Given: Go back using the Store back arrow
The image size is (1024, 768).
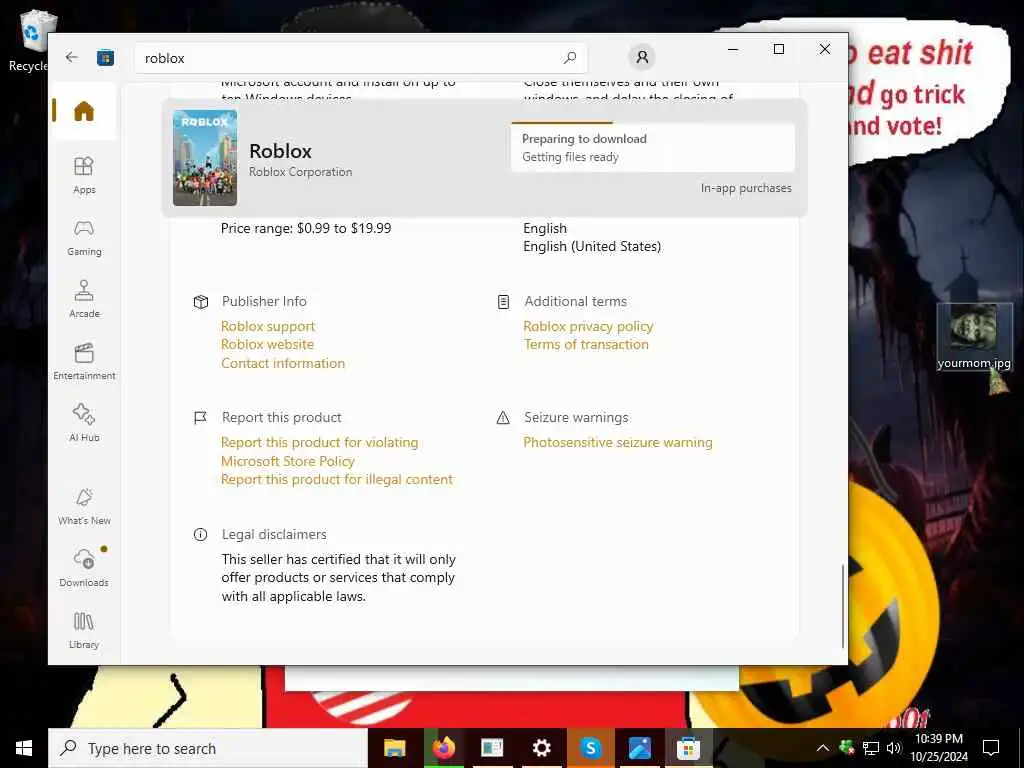Looking at the screenshot, I should tap(72, 57).
